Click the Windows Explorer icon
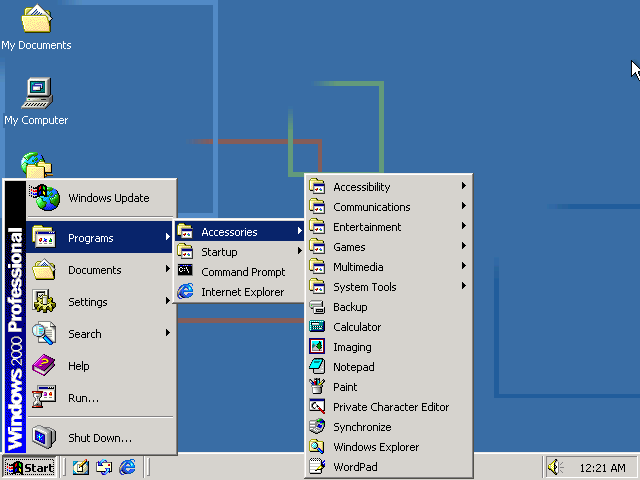640x480 pixels. click(317, 447)
